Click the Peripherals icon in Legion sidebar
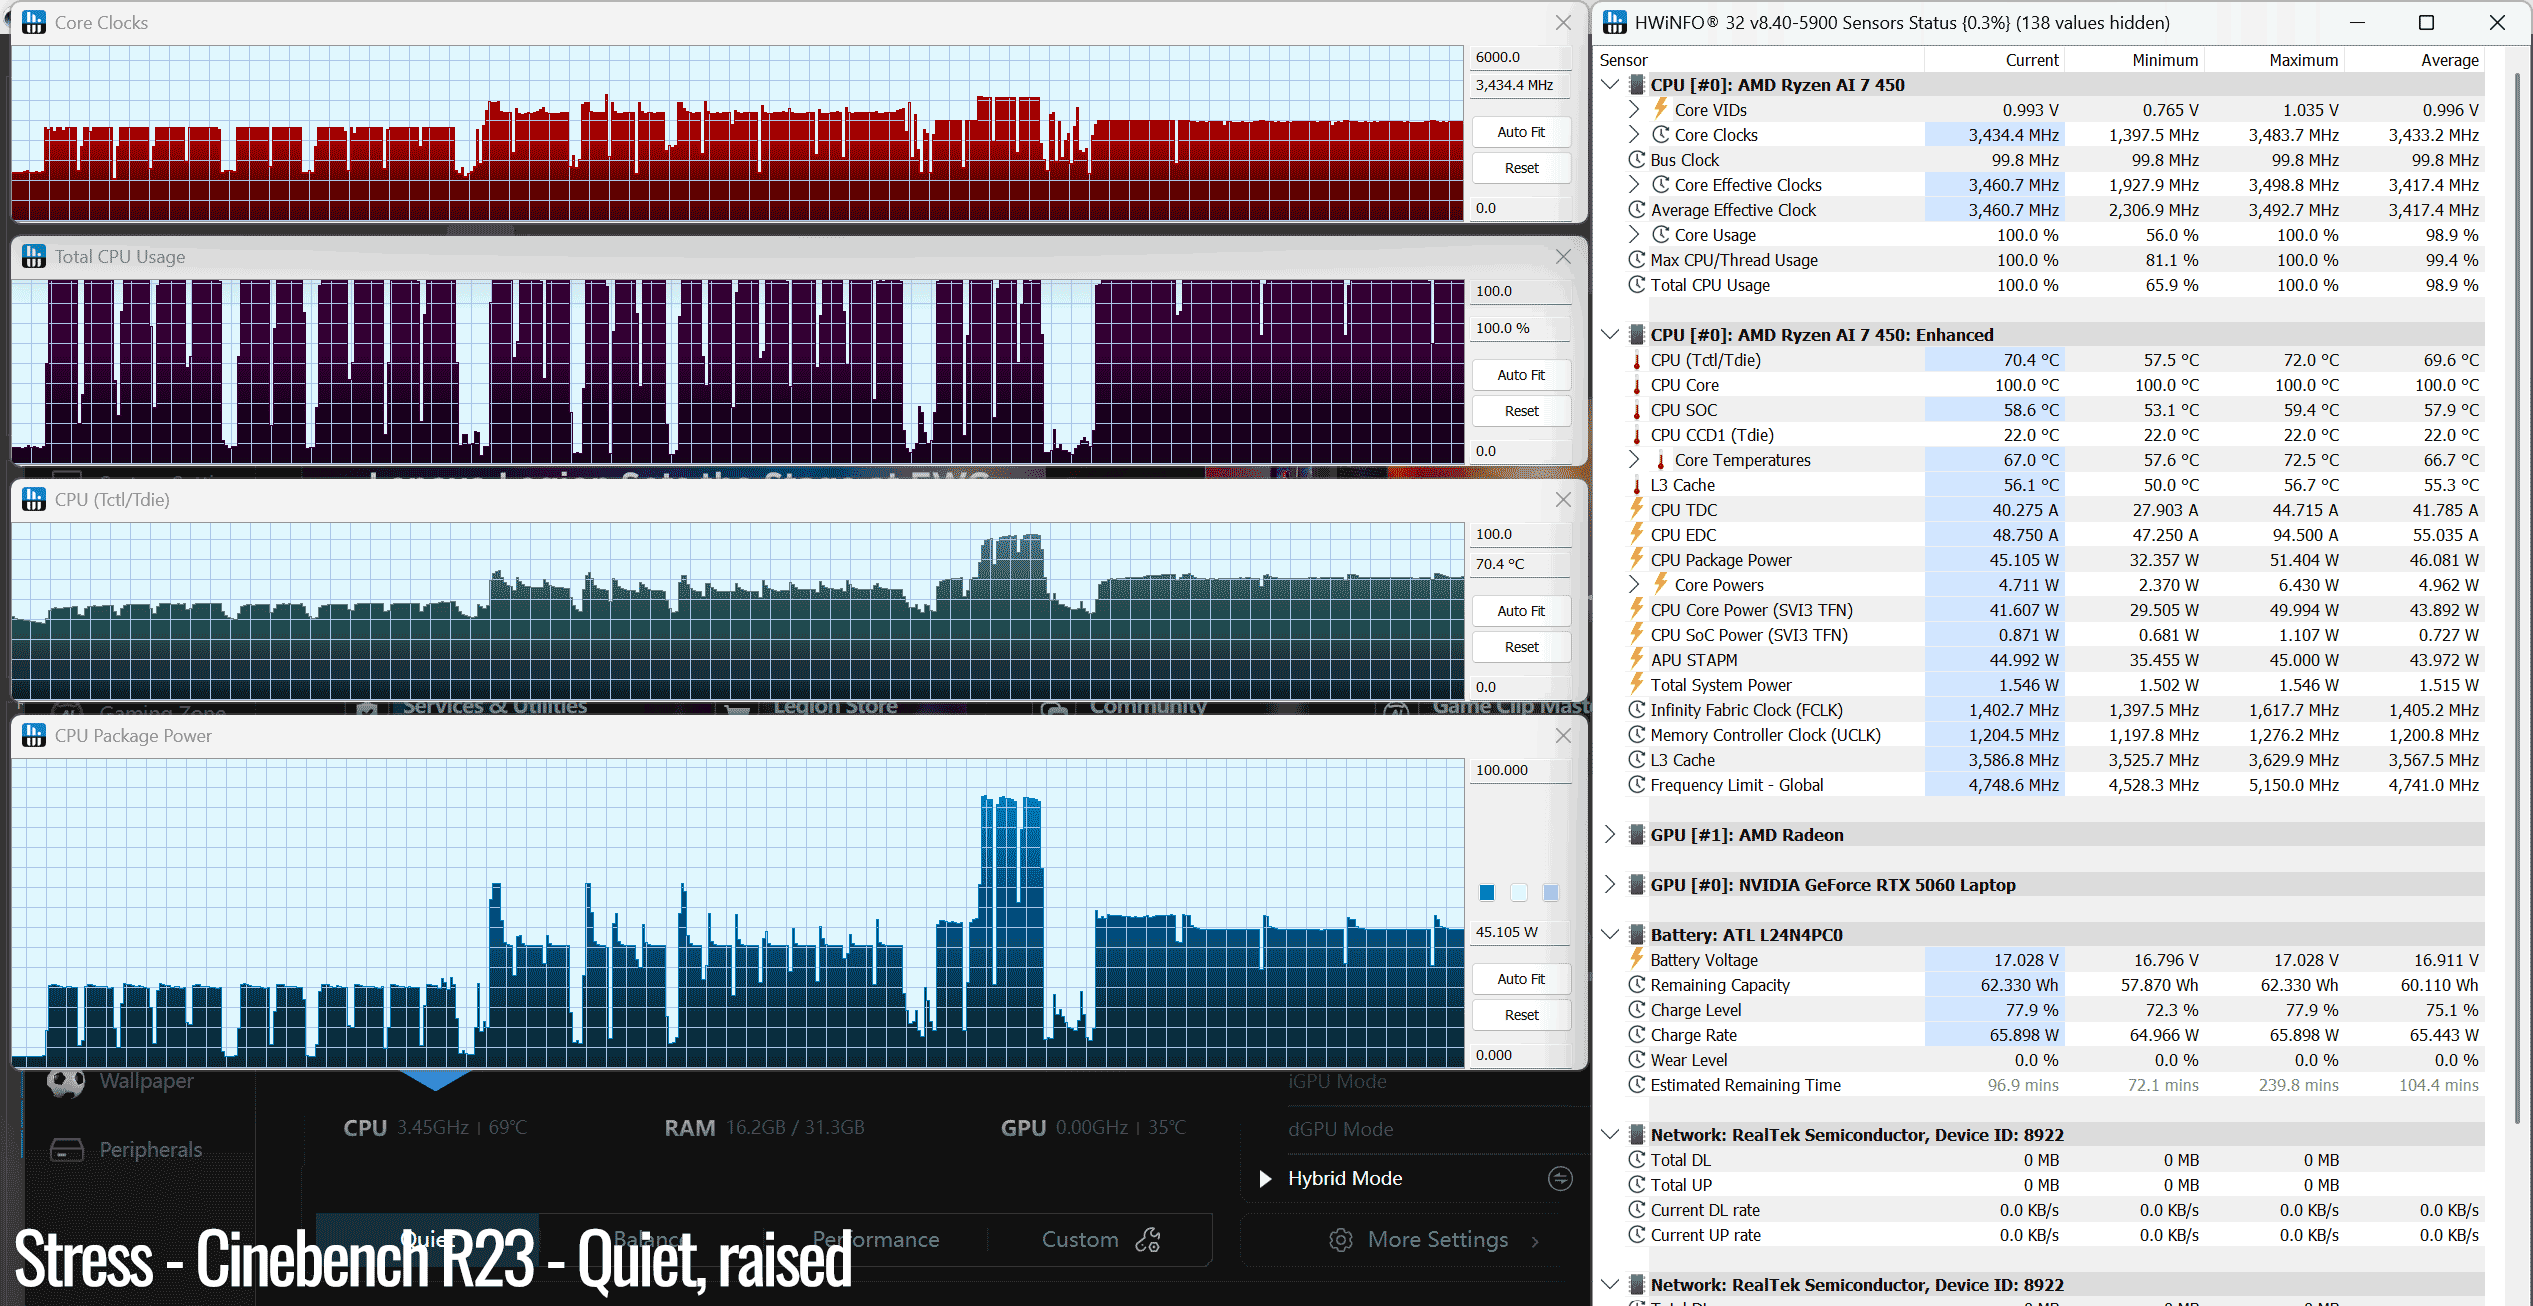This screenshot has height=1306, width=2533. pos(67,1150)
